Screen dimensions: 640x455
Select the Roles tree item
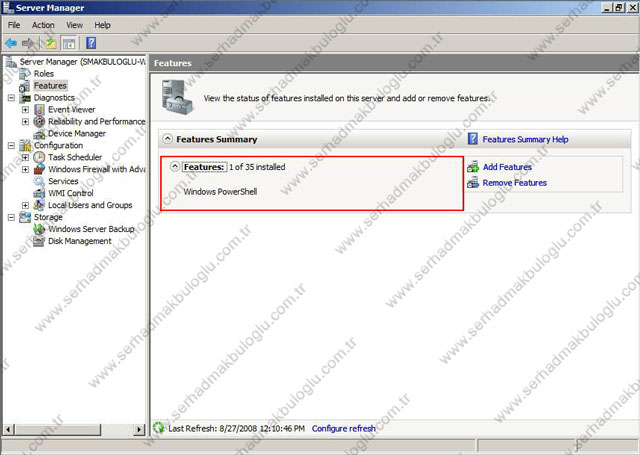44,74
